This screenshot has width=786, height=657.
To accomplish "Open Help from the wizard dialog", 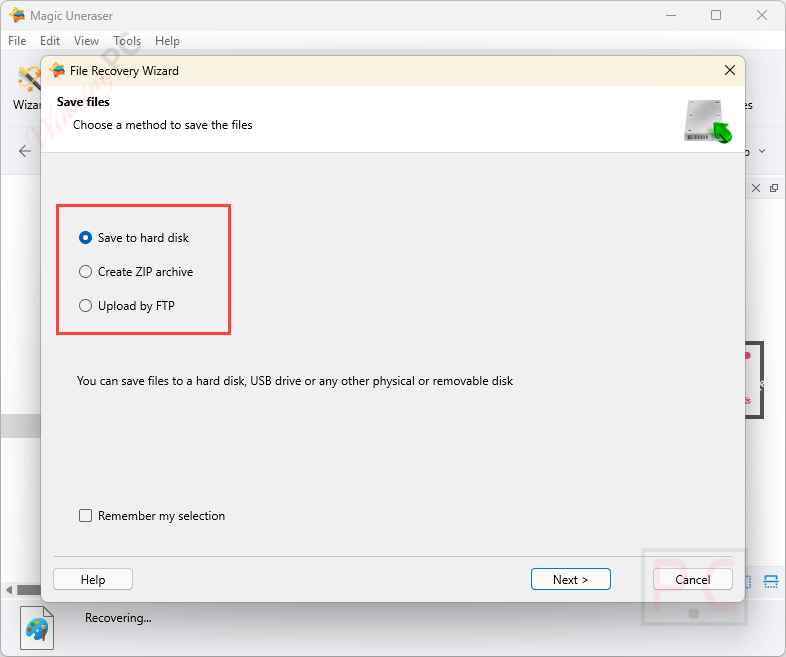I will coord(93,579).
